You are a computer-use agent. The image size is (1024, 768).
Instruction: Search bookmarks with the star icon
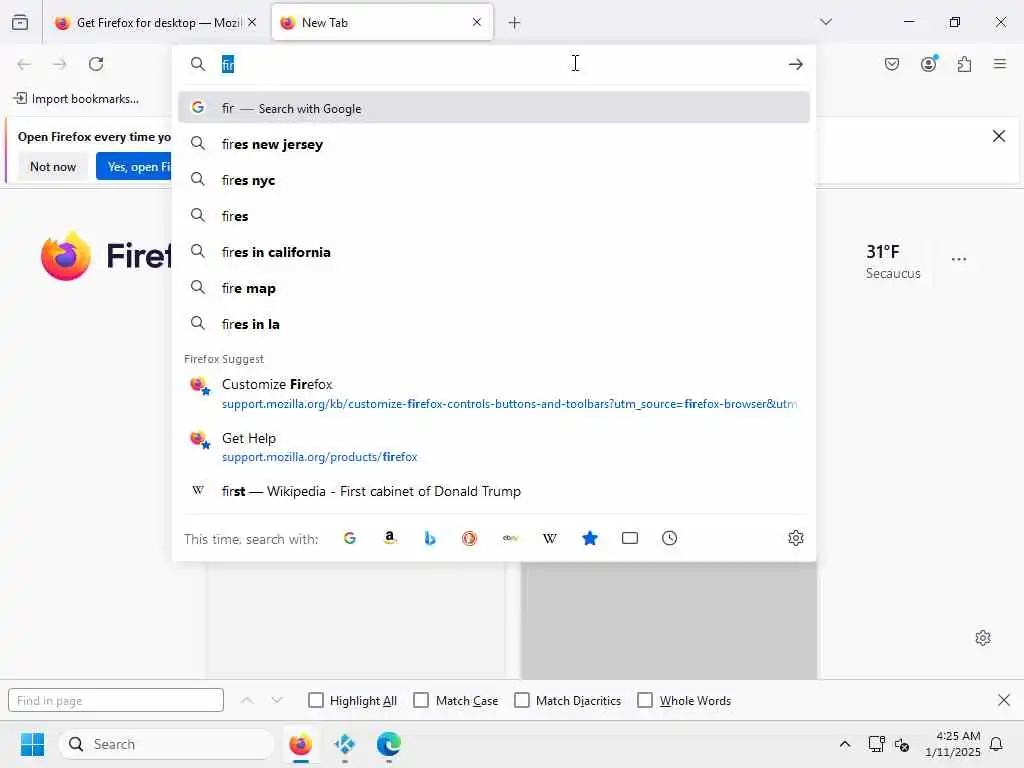point(590,538)
